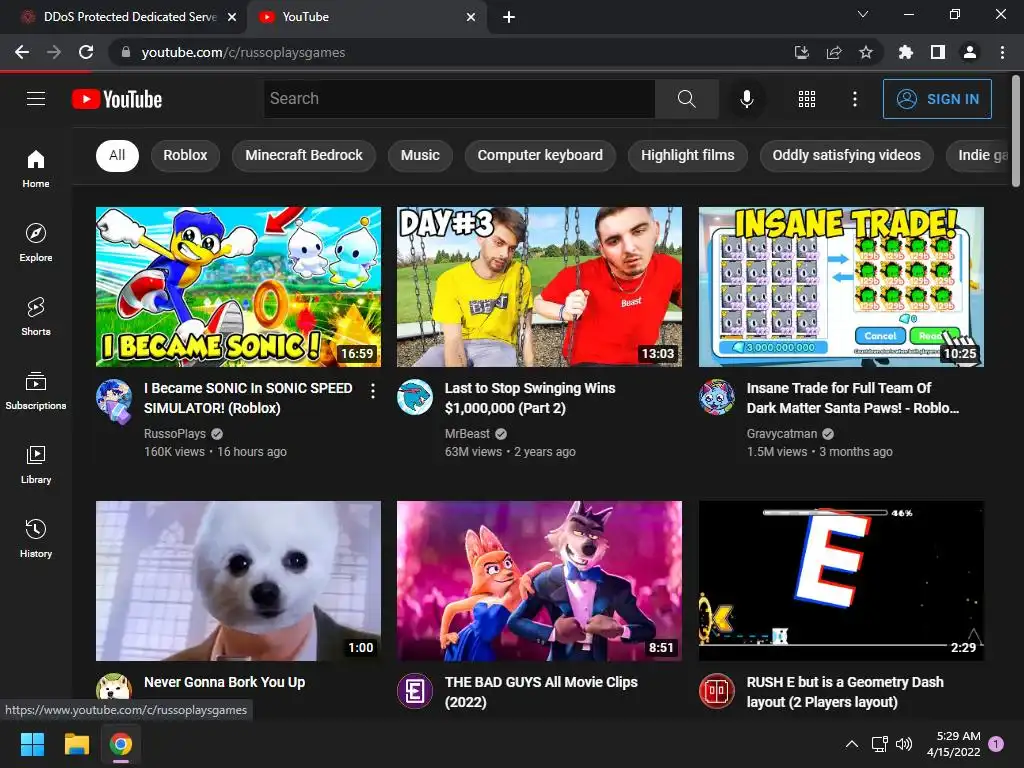Open Chrome extensions puzzle icon
The height and width of the screenshot is (768, 1024).
(905, 52)
